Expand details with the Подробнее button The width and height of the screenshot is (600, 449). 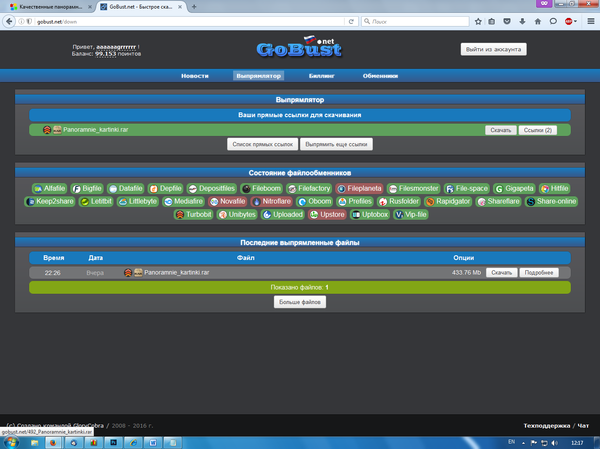(538, 272)
